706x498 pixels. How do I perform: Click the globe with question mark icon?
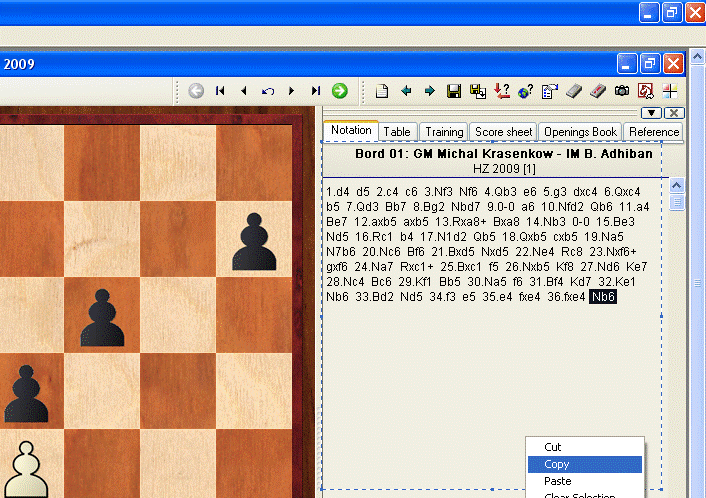(x=526, y=91)
